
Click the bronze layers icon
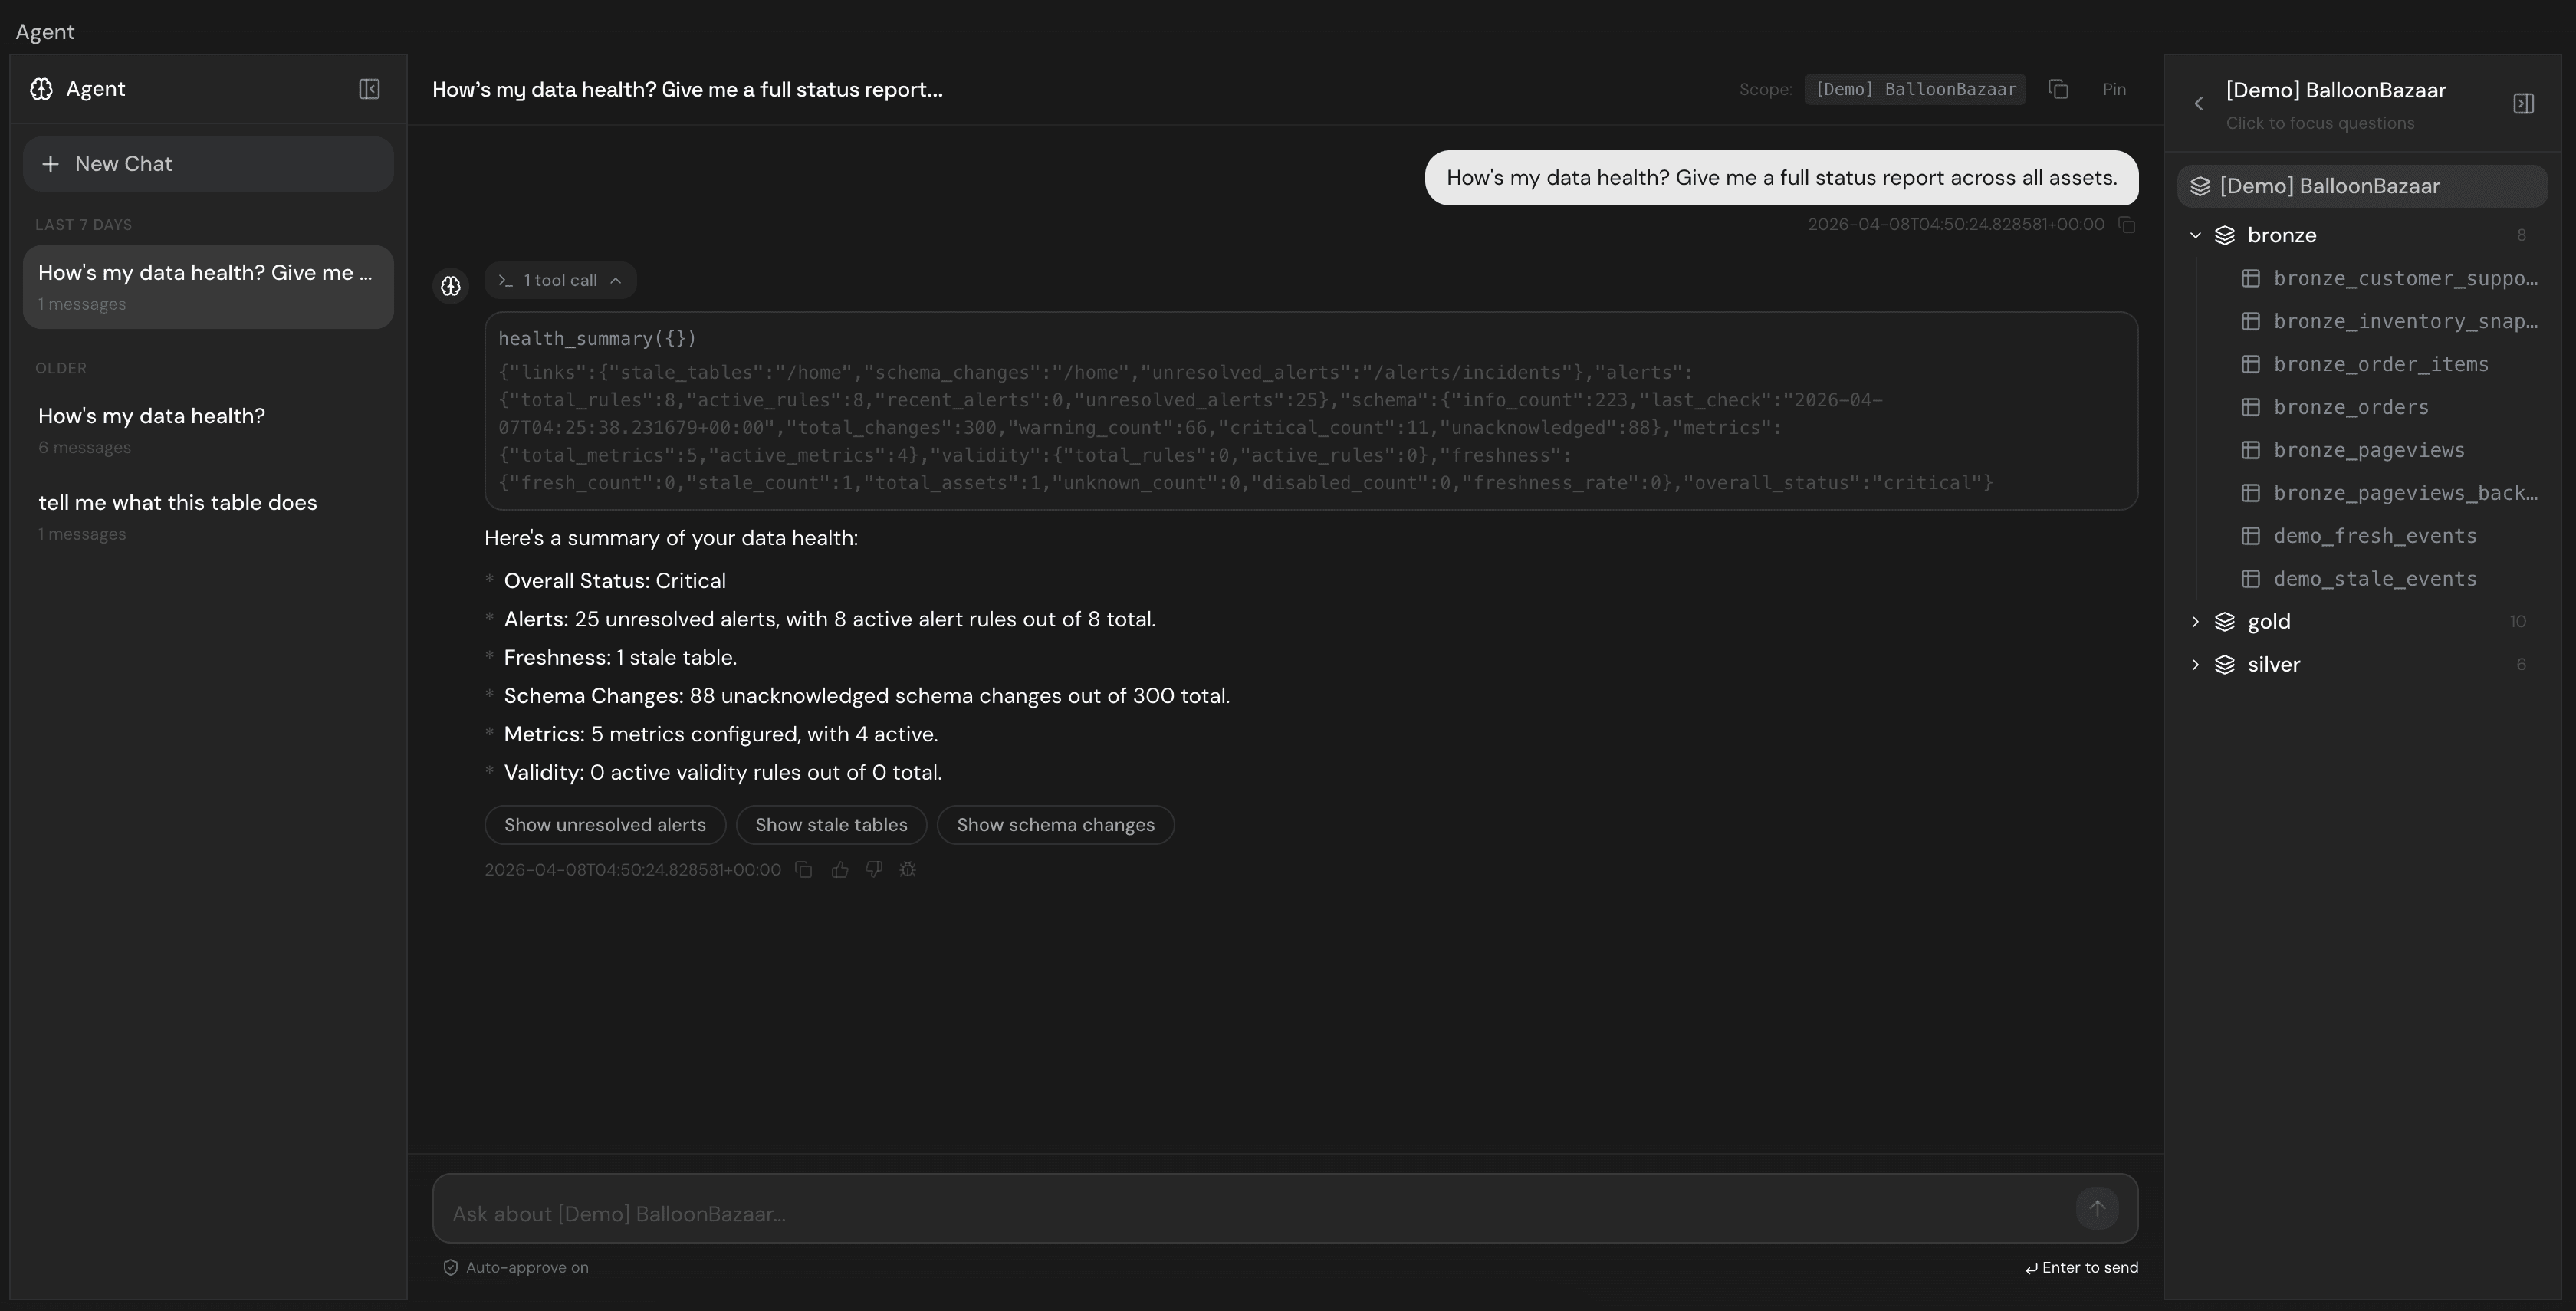[x=2224, y=236]
